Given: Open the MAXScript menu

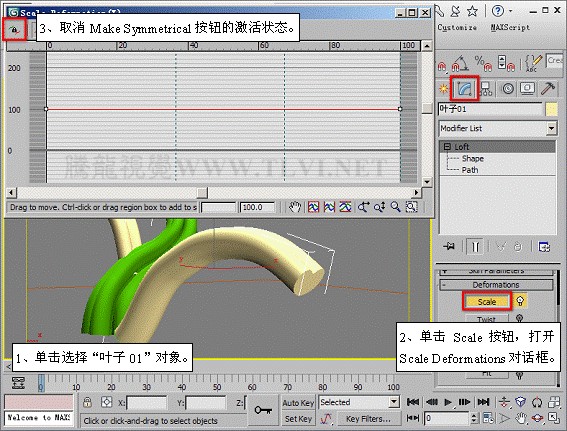Looking at the screenshot, I should point(510,27).
